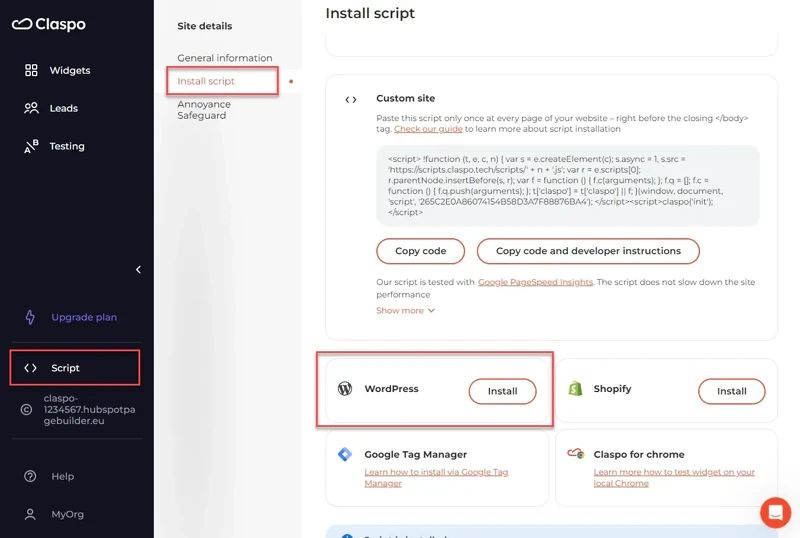The image size is (800, 538).
Task: Click the Script code brackets icon
Action: [x=31, y=368]
